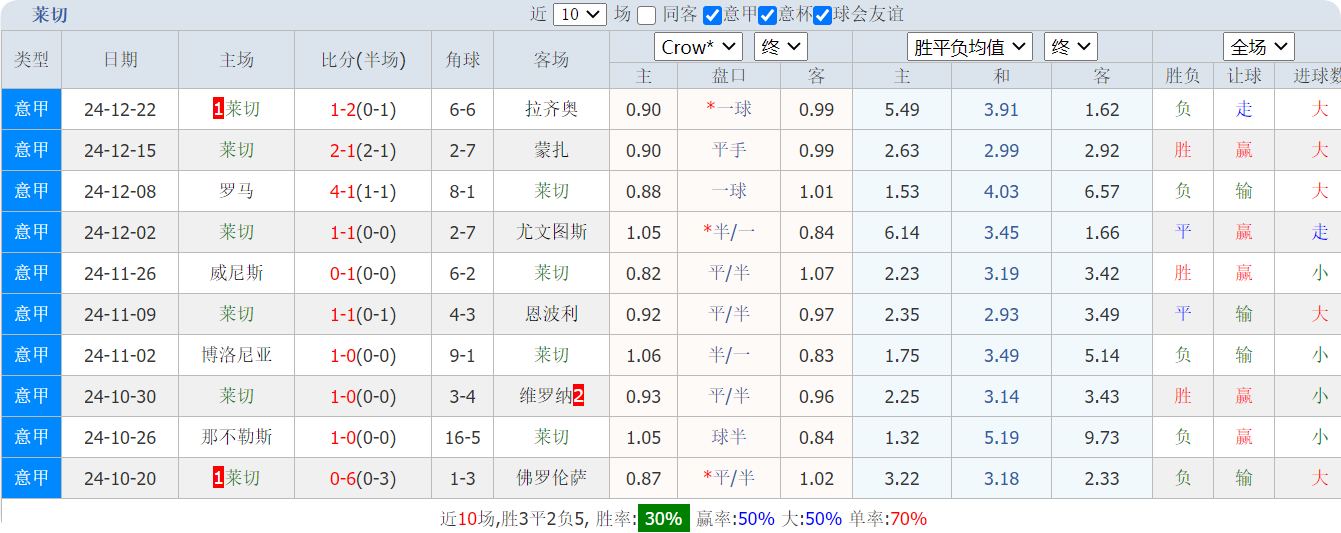This screenshot has width=1341, height=533.
Task: Open the 4-1 score of 罗马 match
Action: [343, 191]
